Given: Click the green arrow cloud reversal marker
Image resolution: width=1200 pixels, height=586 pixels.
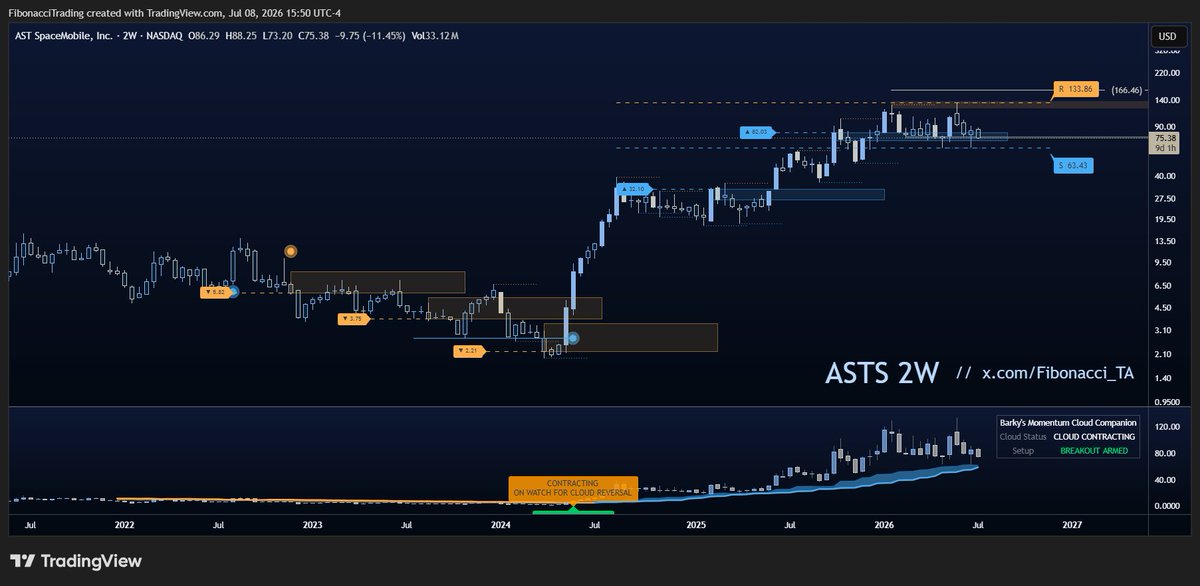Looking at the screenshot, I should coord(574,509).
